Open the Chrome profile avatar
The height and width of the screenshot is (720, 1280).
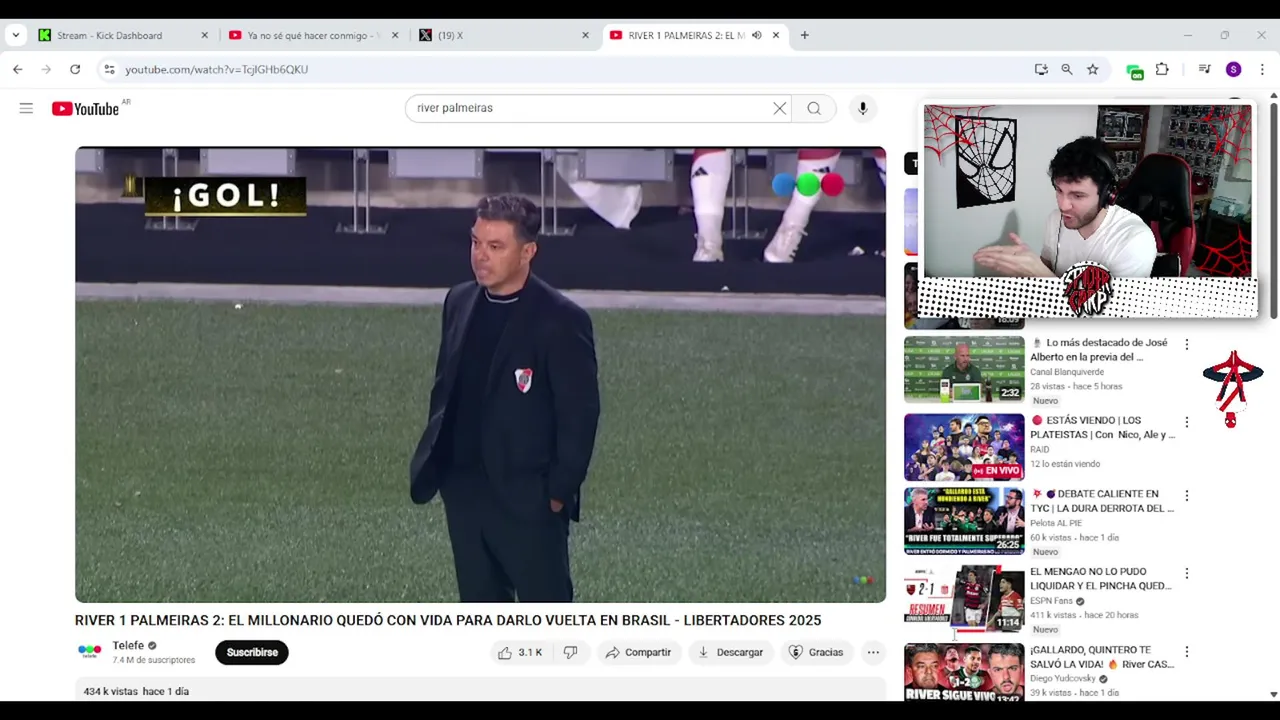point(1233,69)
